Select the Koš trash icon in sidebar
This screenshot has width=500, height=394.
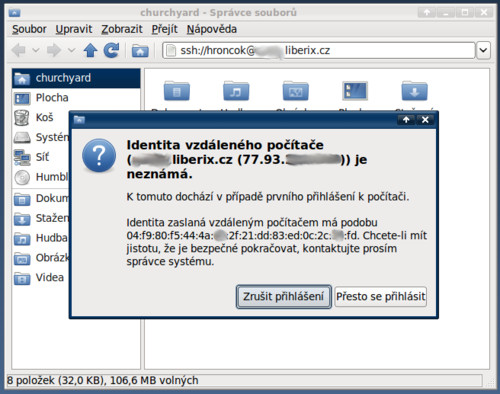pyautogui.click(x=22, y=118)
